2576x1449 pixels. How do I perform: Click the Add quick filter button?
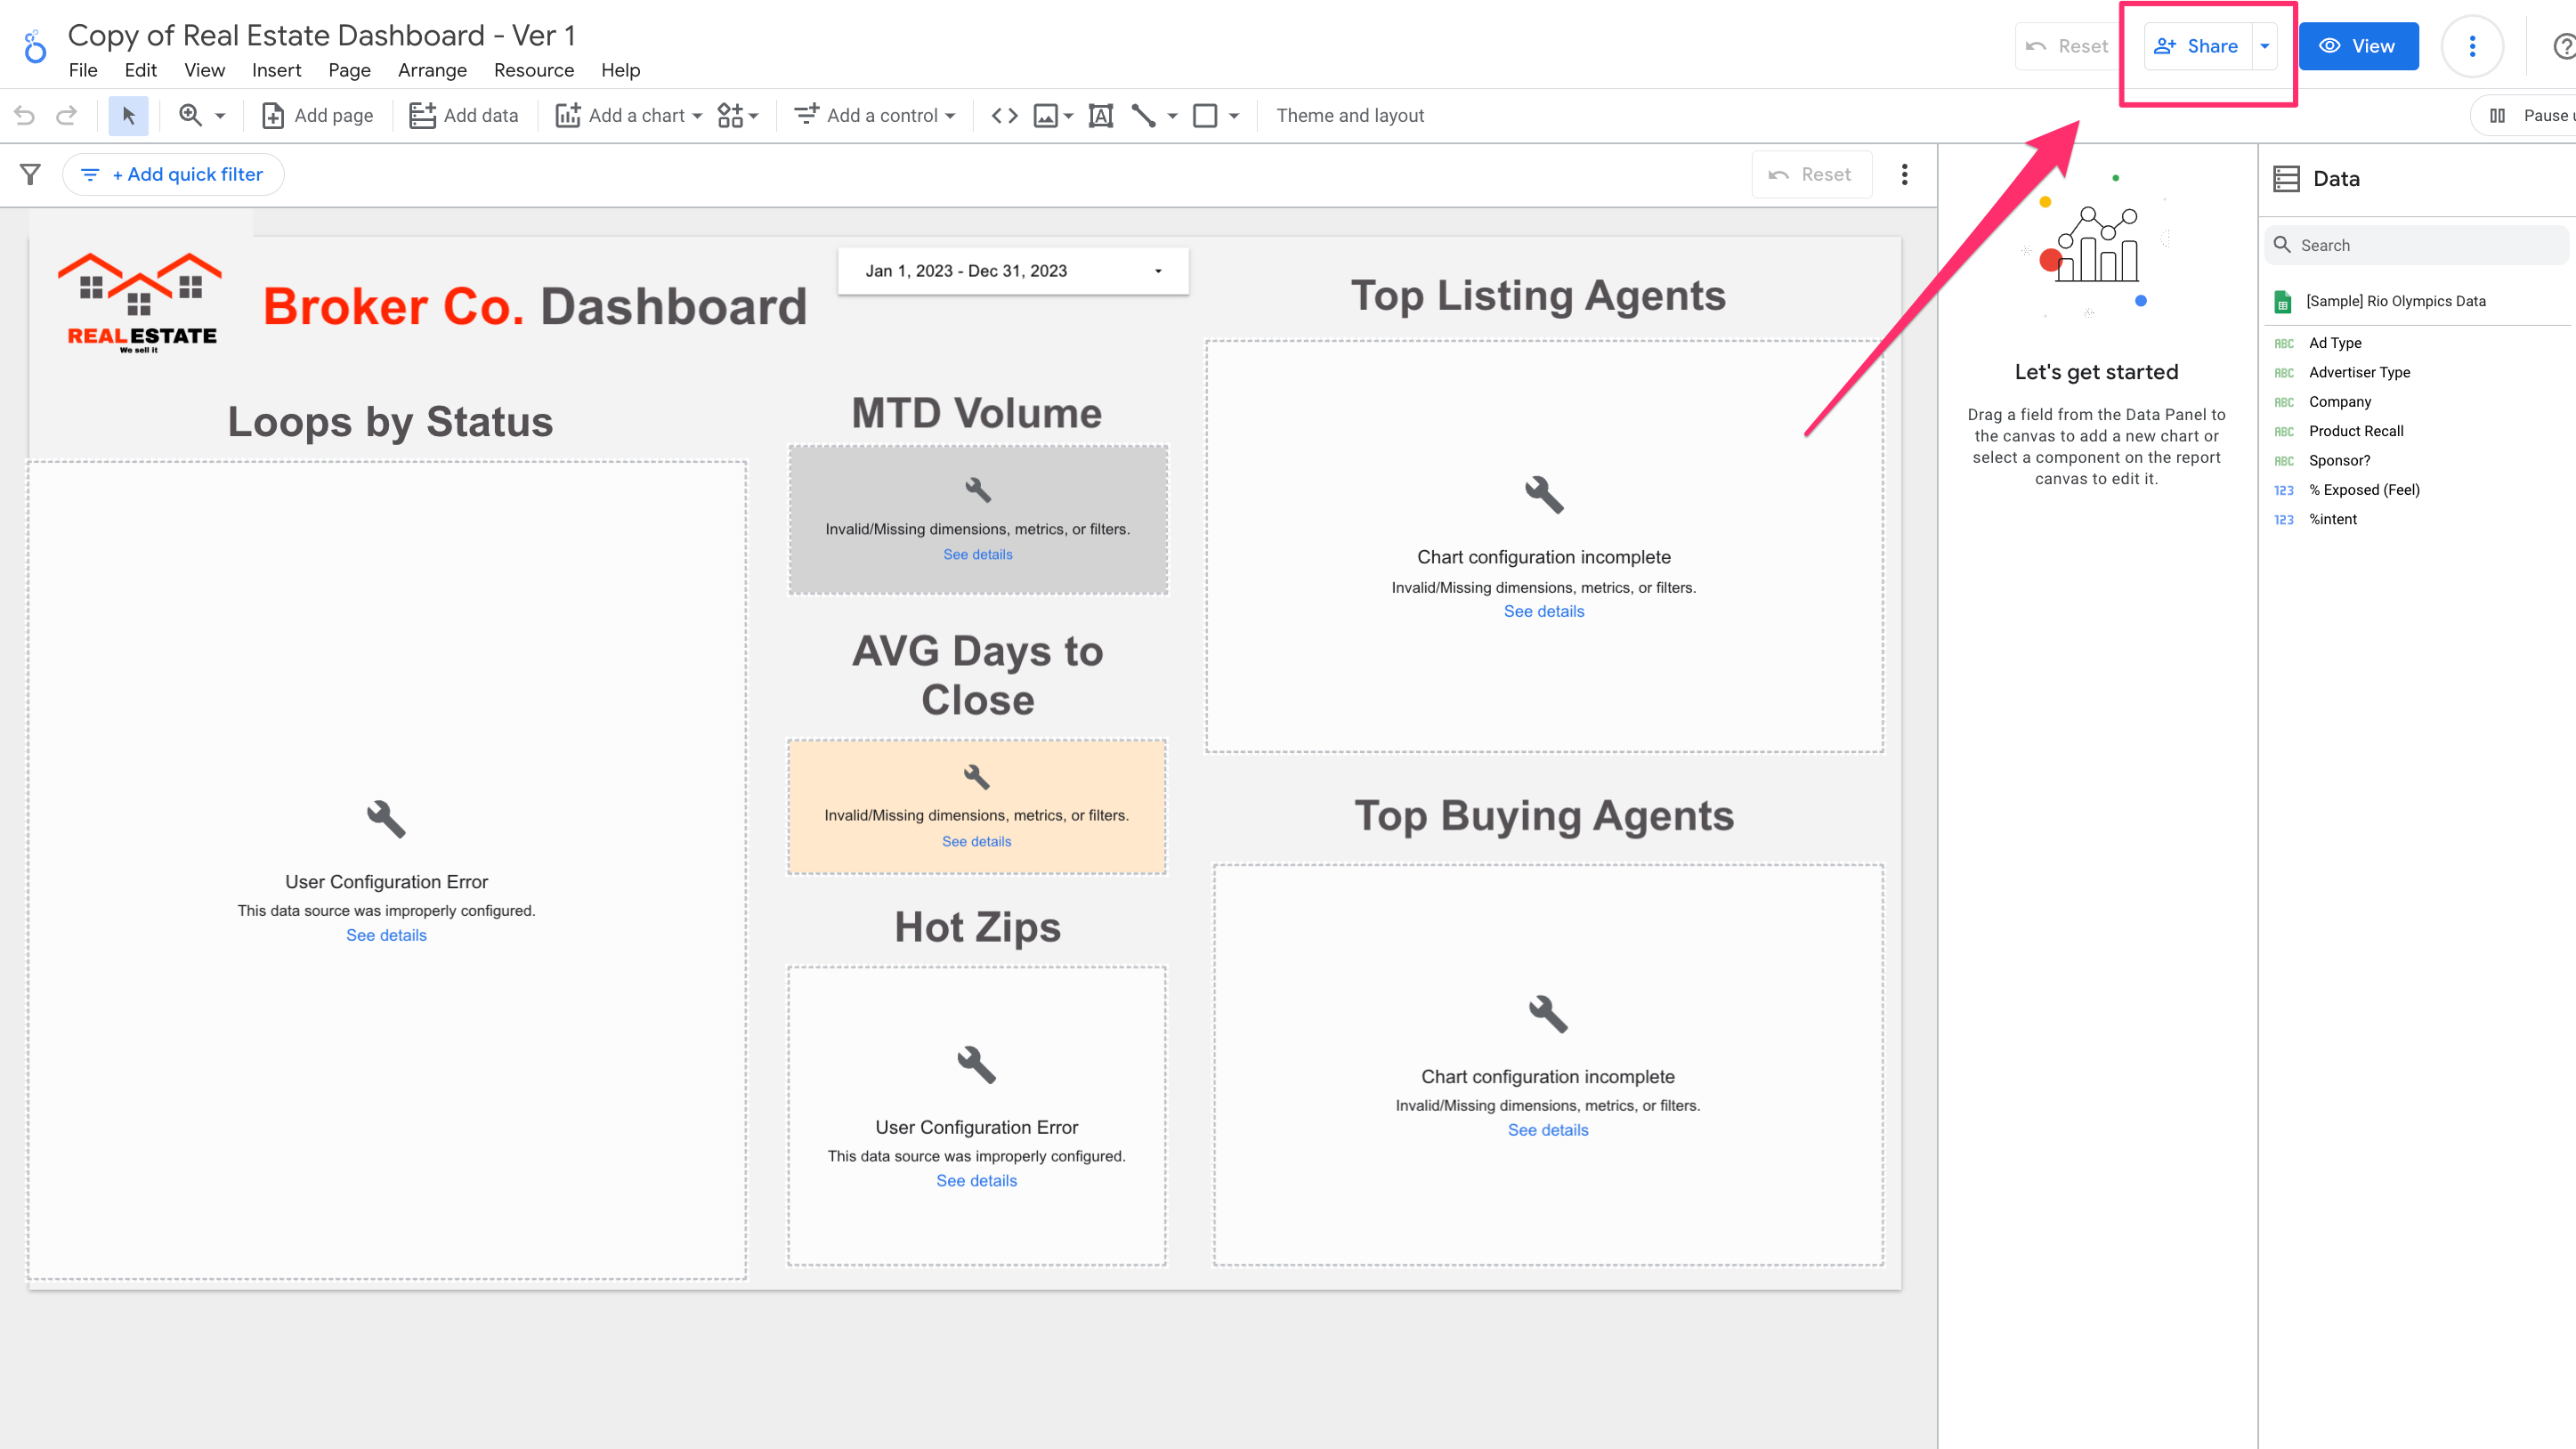tap(173, 173)
